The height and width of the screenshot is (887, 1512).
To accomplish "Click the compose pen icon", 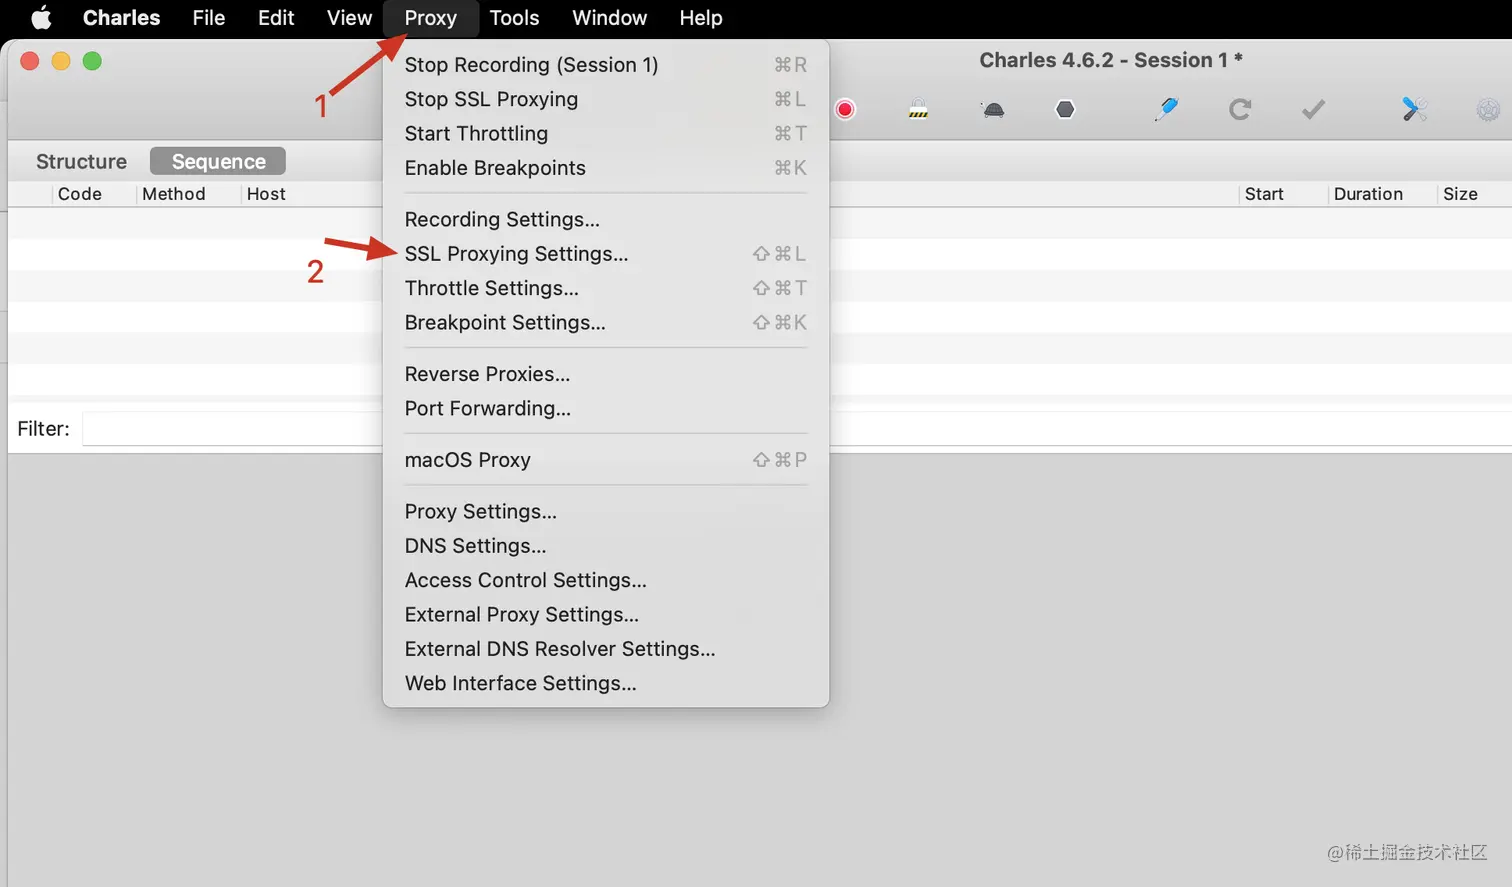I will (1166, 109).
